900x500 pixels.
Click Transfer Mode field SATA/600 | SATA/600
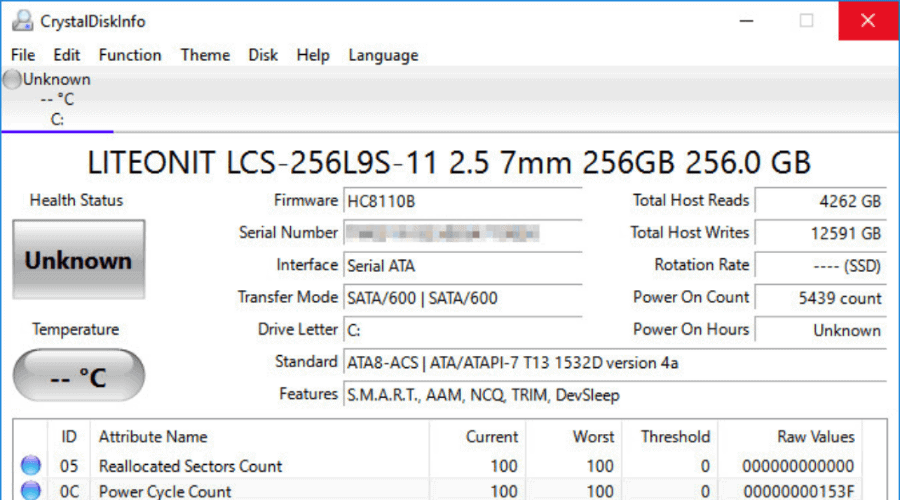click(463, 298)
